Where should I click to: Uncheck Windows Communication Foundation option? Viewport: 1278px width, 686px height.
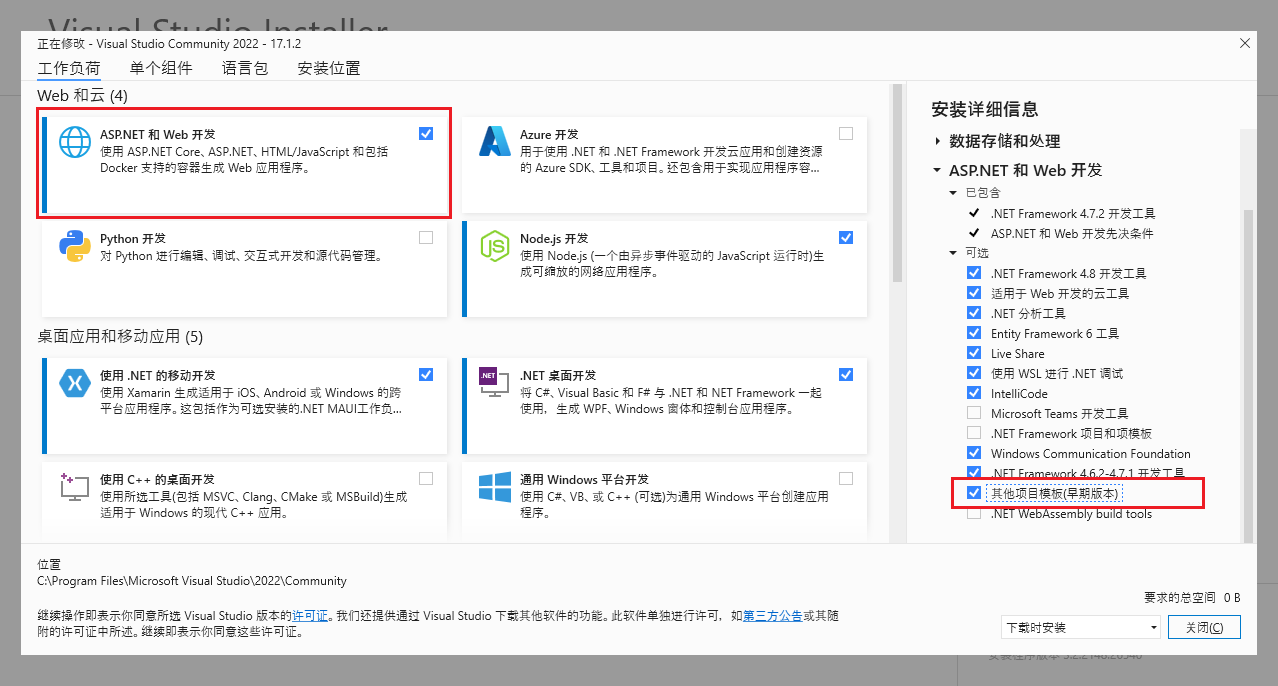click(x=974, y=453)
